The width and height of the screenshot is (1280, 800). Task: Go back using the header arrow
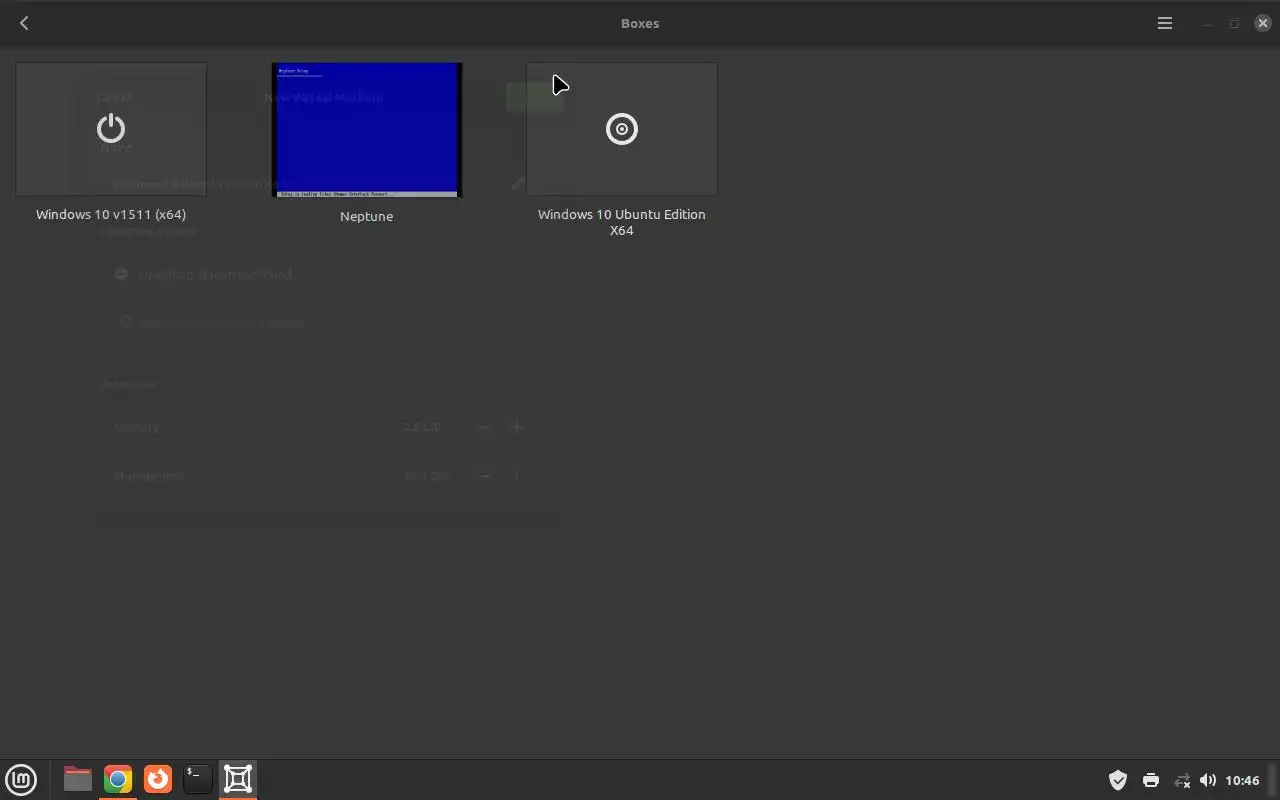tap(24, 23)
